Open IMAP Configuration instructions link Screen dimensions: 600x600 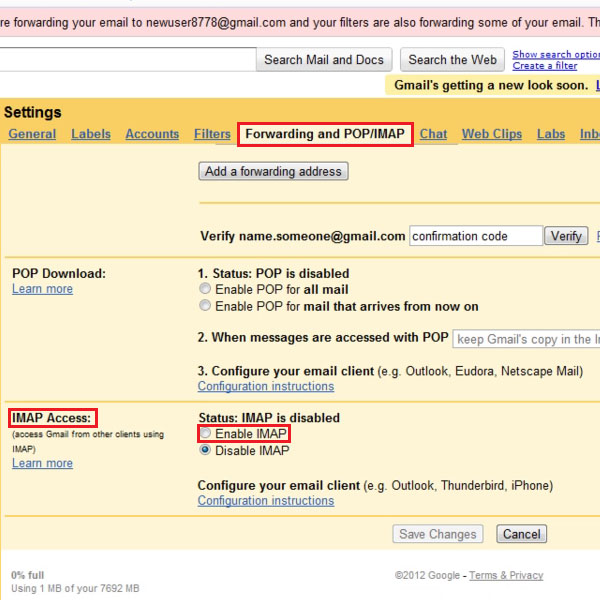coord(266,501)
